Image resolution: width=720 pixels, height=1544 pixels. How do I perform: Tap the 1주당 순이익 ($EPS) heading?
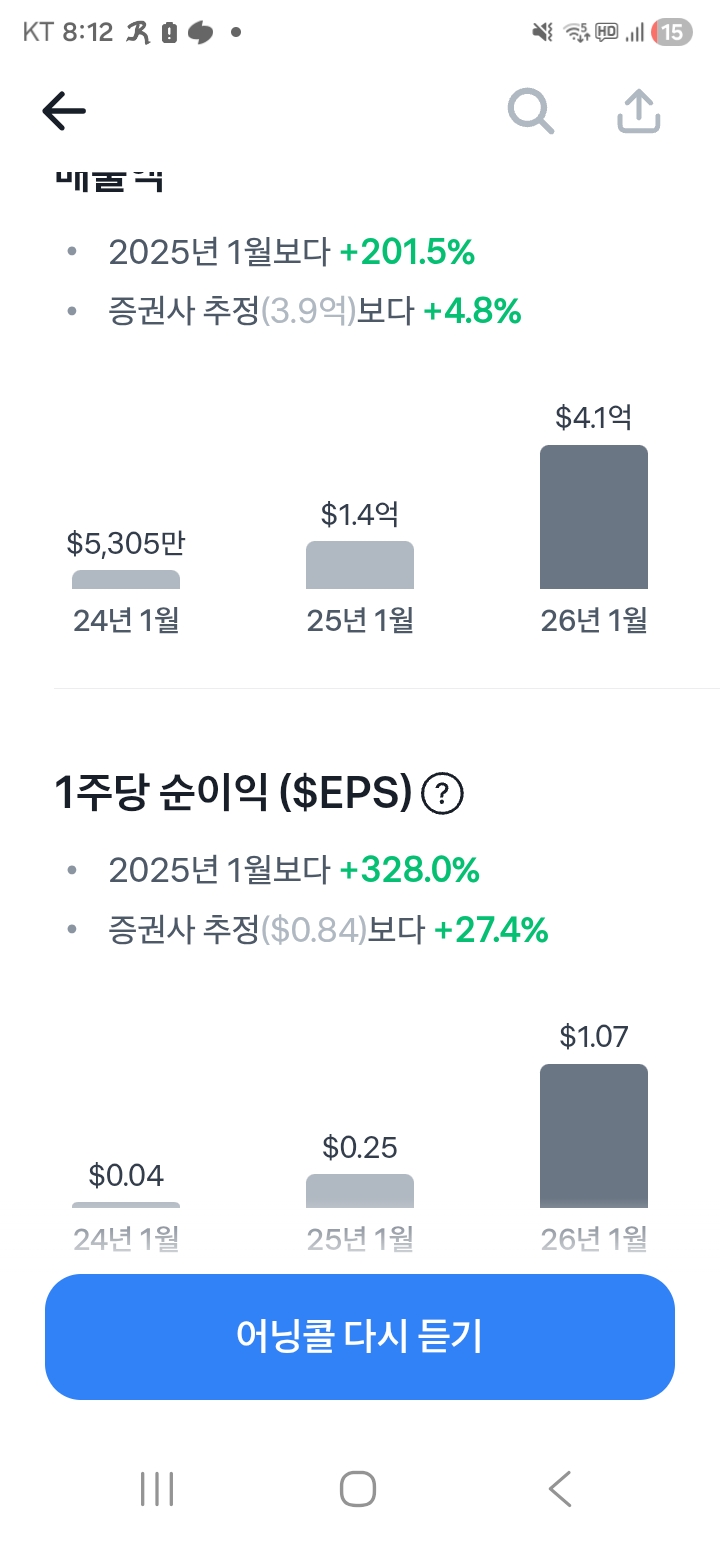click(233, 795)
